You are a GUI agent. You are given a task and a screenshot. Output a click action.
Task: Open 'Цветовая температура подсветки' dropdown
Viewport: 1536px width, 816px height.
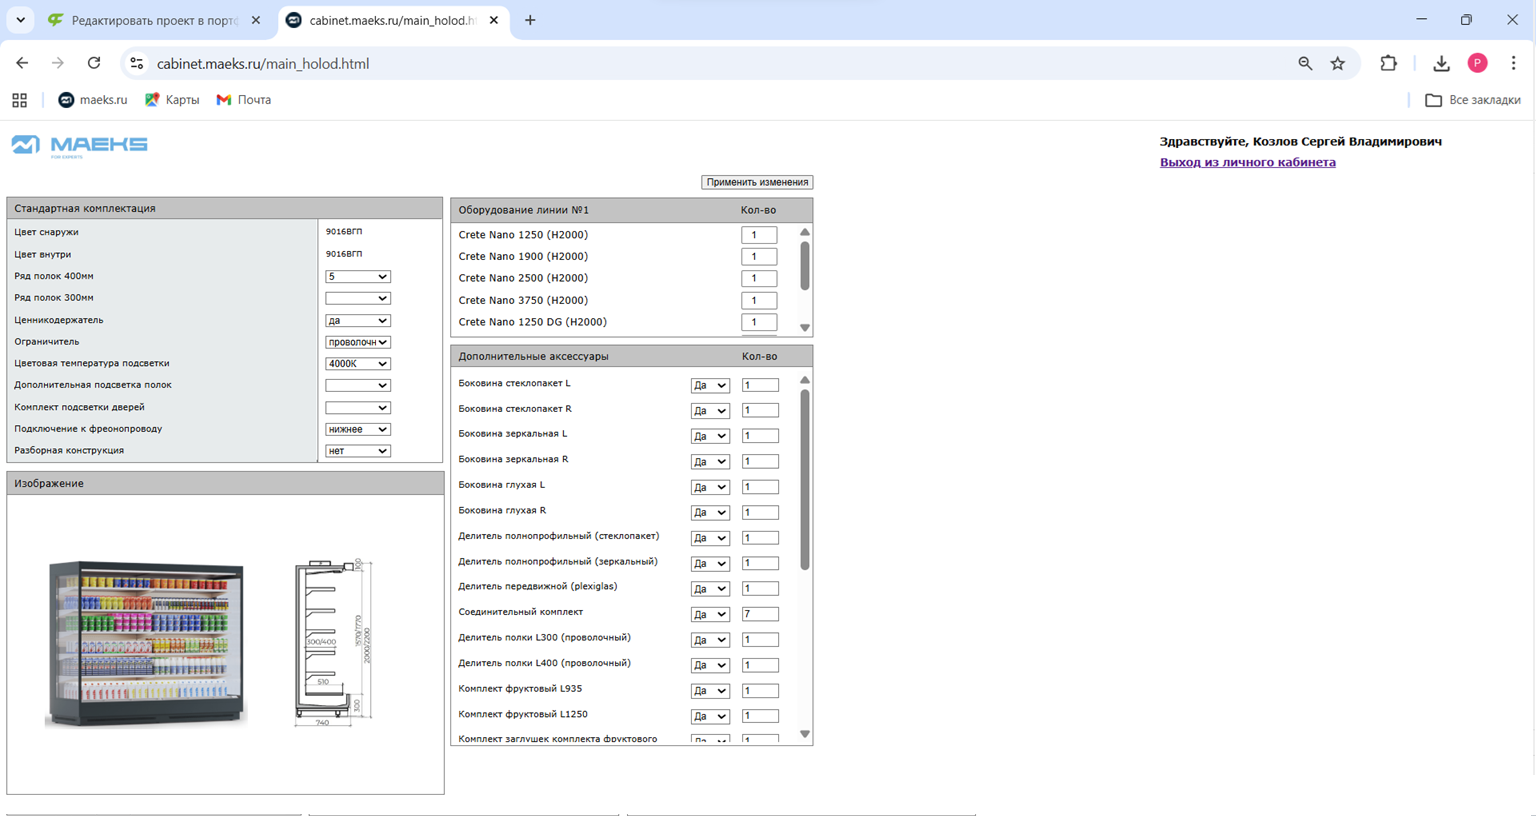point(357,363)
